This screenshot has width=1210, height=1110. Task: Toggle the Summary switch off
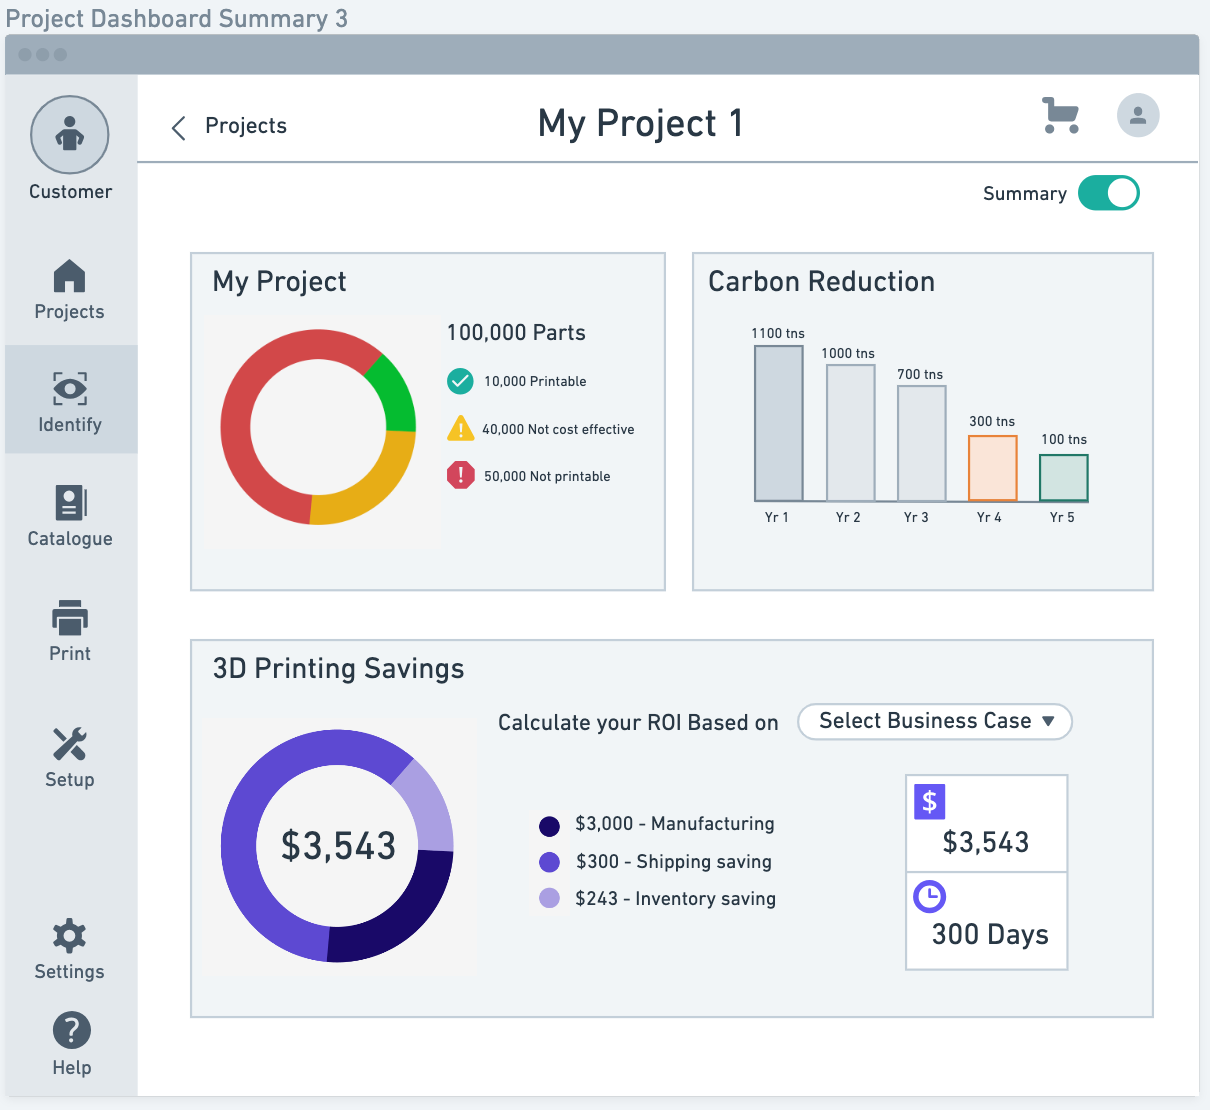pos(1108,193)
